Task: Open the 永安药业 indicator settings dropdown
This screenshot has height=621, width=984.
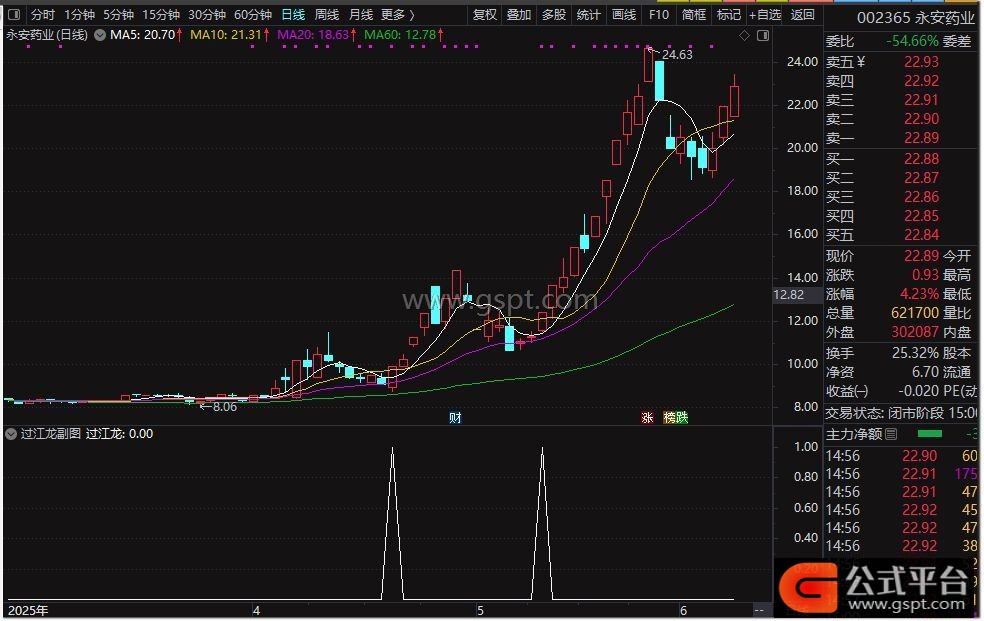Action: click(100, 35)
